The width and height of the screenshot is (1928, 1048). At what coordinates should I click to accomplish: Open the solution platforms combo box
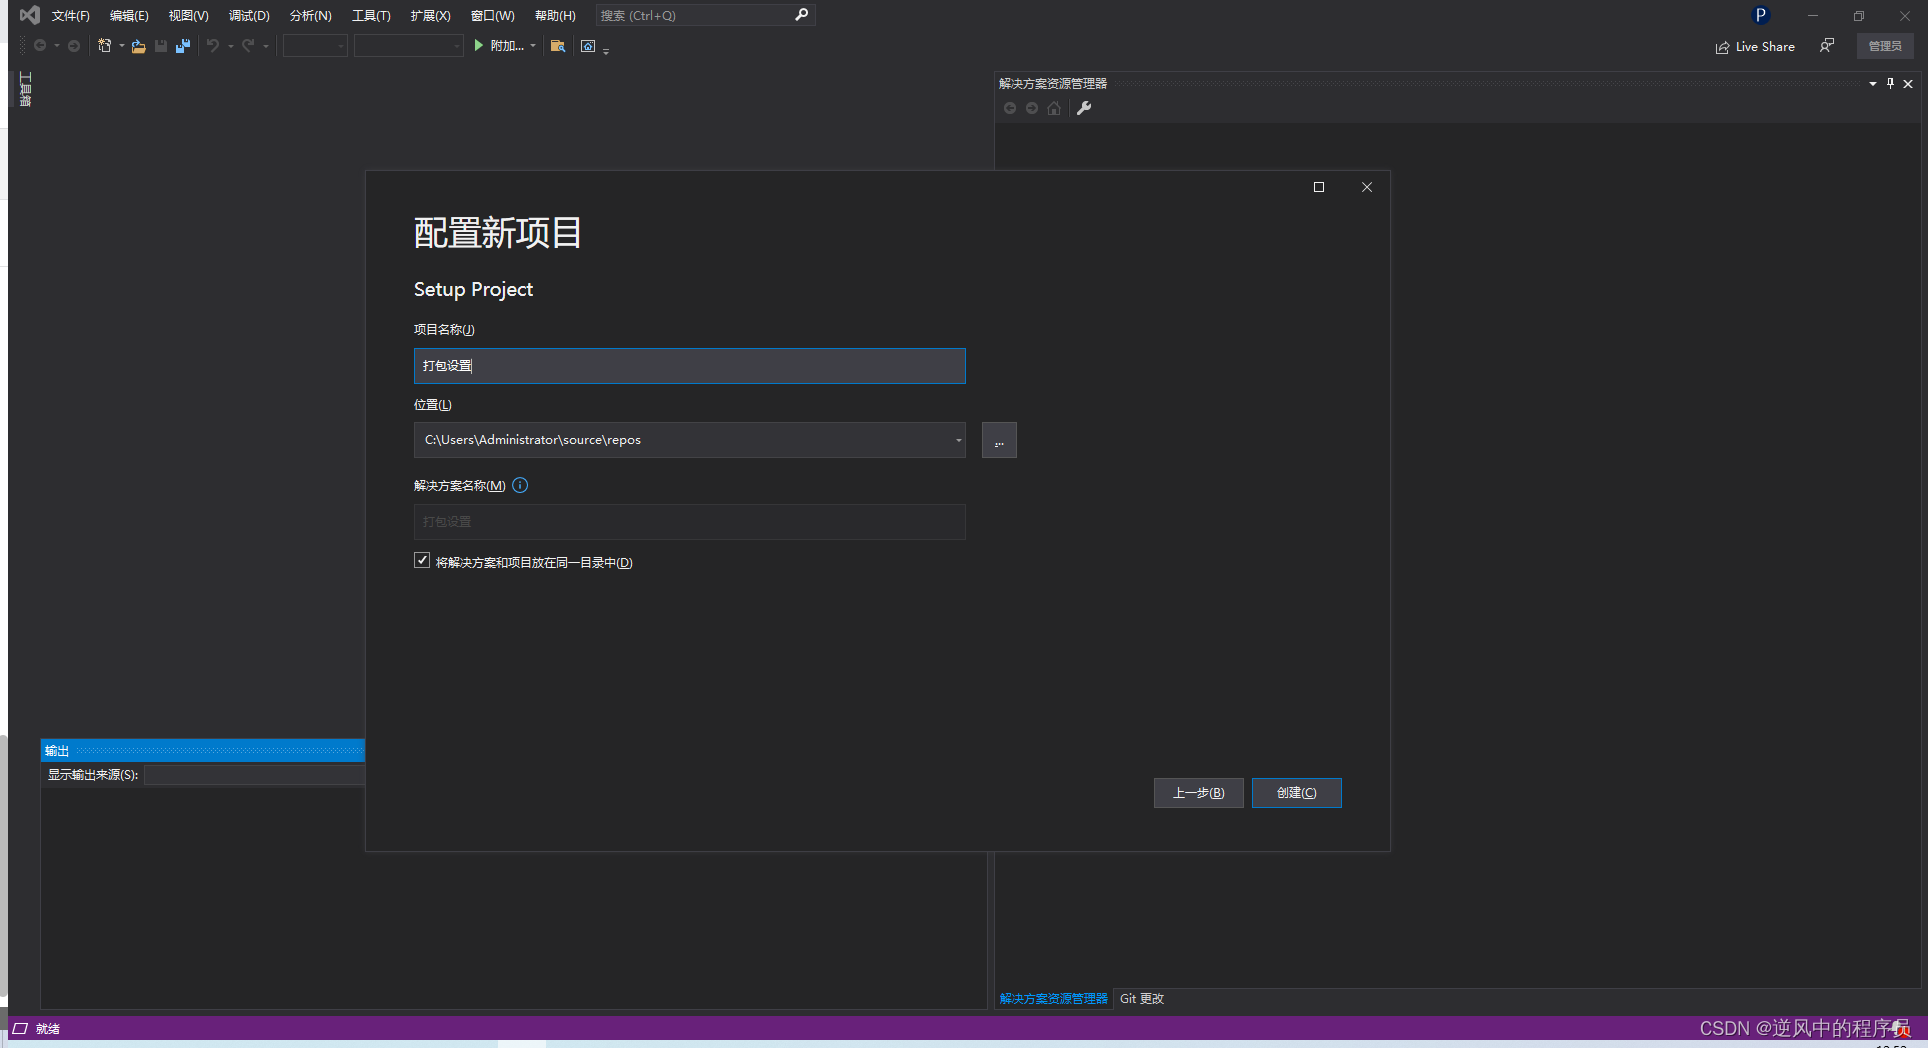409,46
